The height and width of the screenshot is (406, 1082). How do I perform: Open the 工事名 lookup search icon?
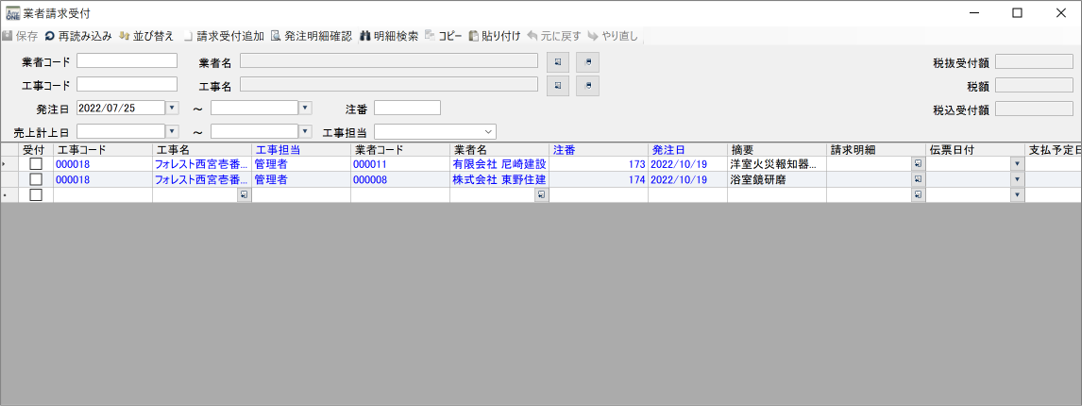click(x=558, y=86)
